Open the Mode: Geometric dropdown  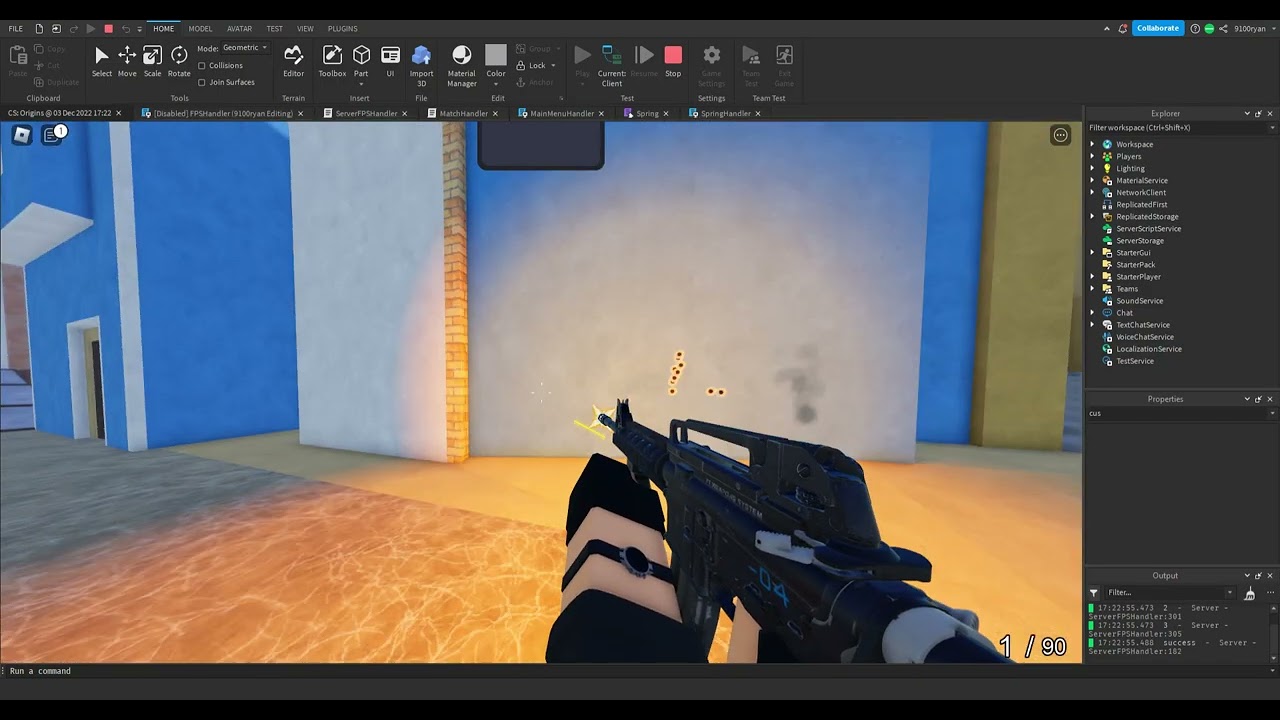coord(243,47)
